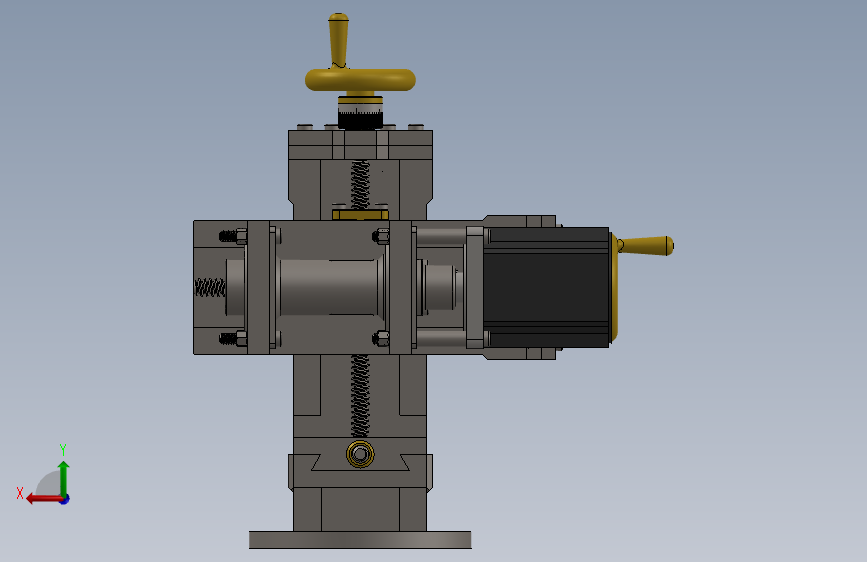Click the red X axis arrow of triad
867x562 pixels.
44,499
